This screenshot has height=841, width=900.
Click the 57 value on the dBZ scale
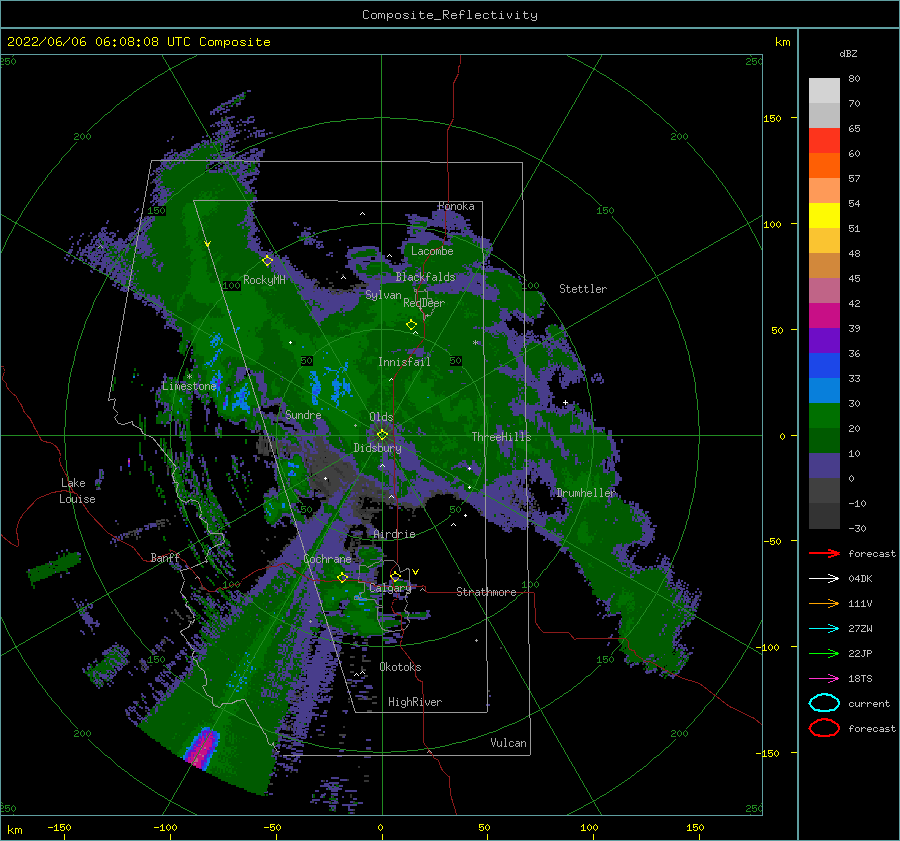pos(854,179)
